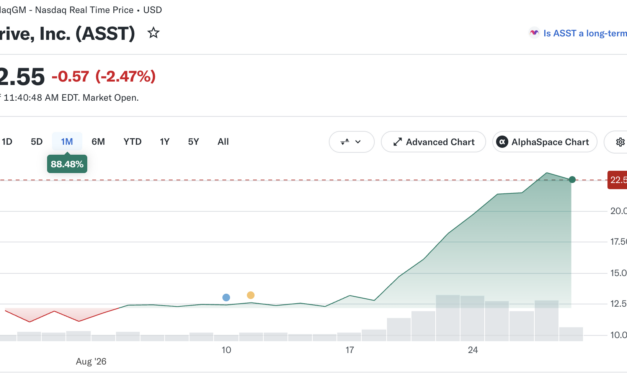Open the AlphaSpace Chart
This screenshot has height=376, width=627.
coord(545,142)
